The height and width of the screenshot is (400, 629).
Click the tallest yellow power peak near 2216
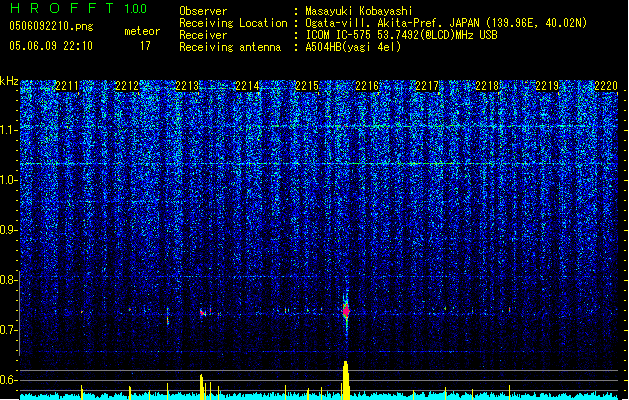[x=346, y=380]
